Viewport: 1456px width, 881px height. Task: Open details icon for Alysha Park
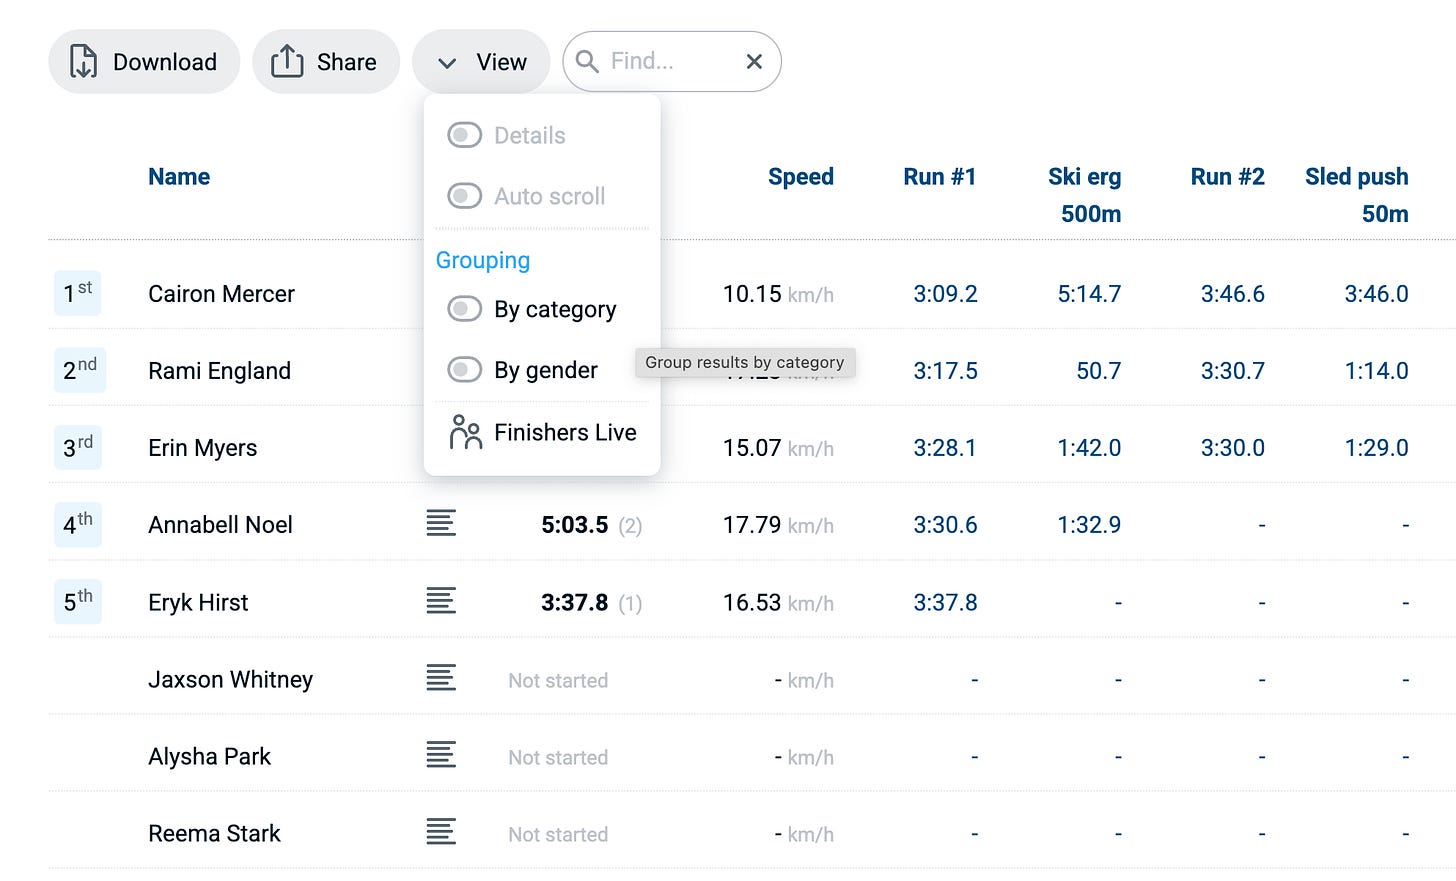[x=441, y=754]
